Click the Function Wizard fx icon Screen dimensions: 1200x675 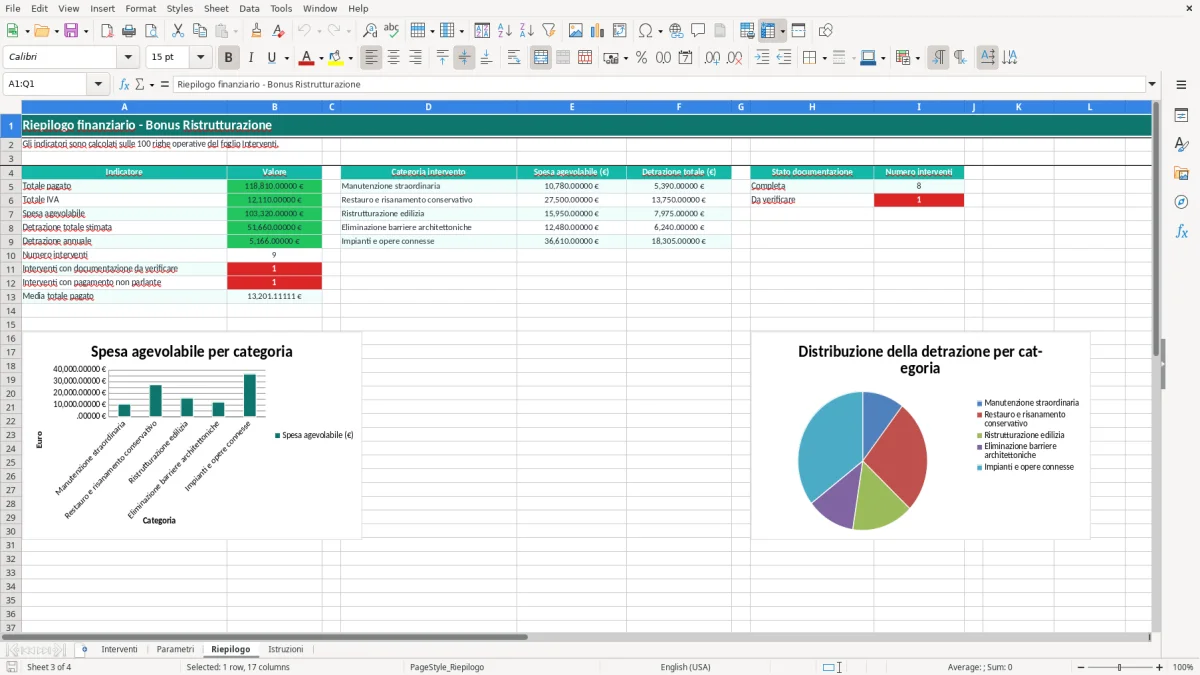[124, 84]
